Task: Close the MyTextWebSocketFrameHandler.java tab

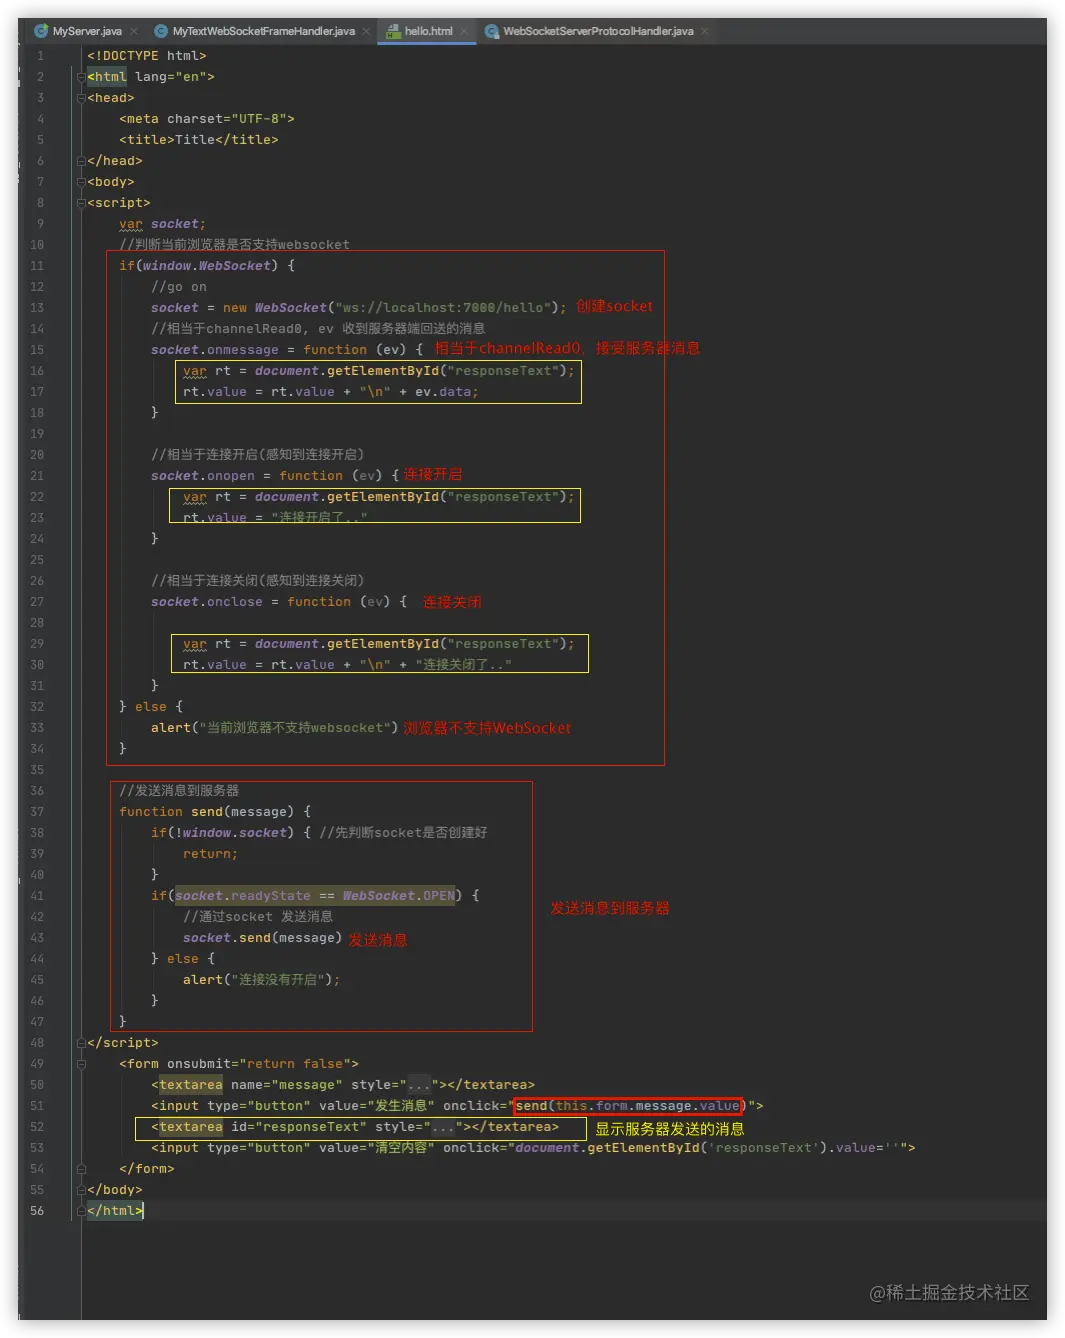Action: [366, 32]
